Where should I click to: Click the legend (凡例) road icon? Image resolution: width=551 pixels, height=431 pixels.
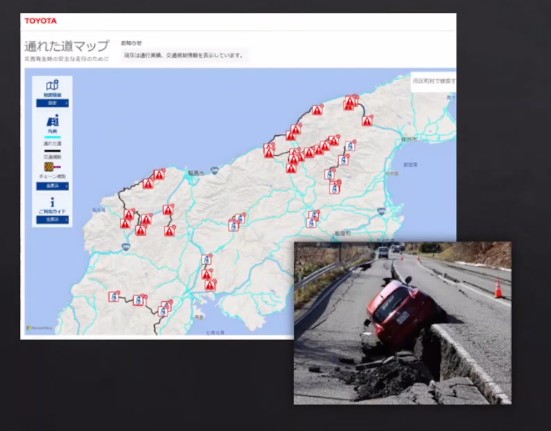click(x=52, y=120)
